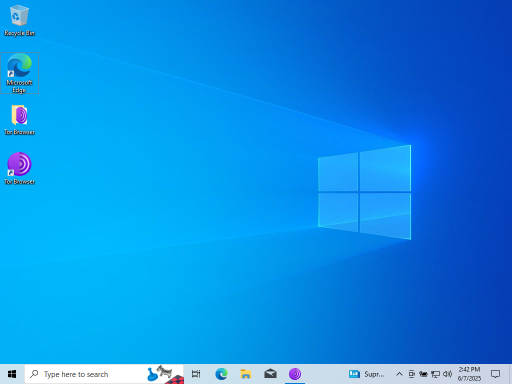Open the clock and calendar flyout
Image resolution: width=512 pixels, height=384 pixels.
(x=469, y=374)
